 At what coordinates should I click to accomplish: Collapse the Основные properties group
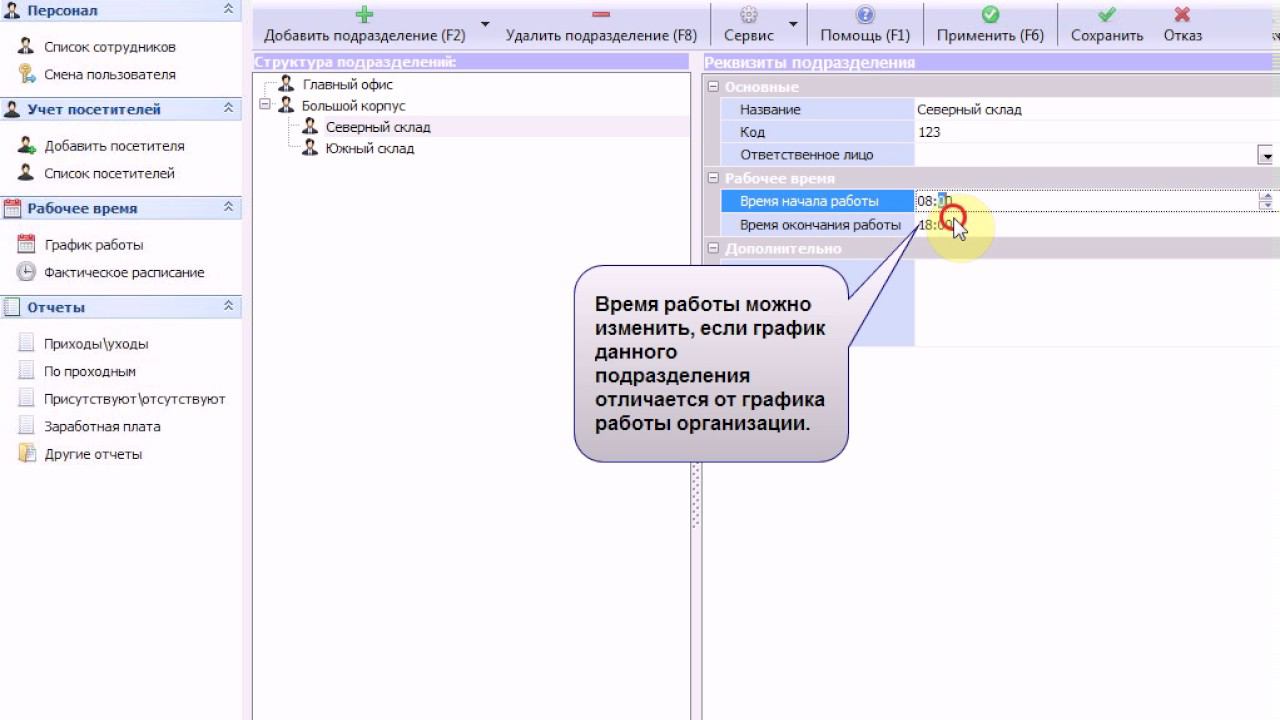713,87
